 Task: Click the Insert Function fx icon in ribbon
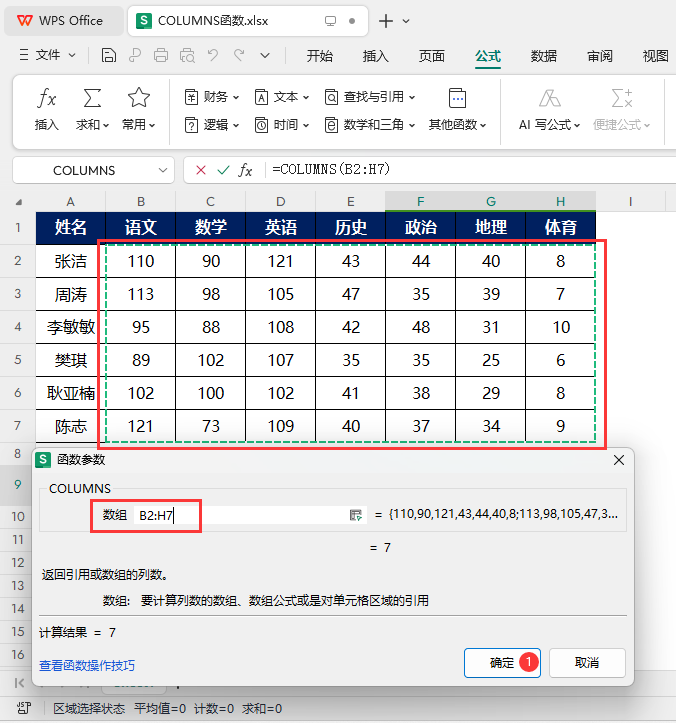pyautogui.click(x=47, y=98)
